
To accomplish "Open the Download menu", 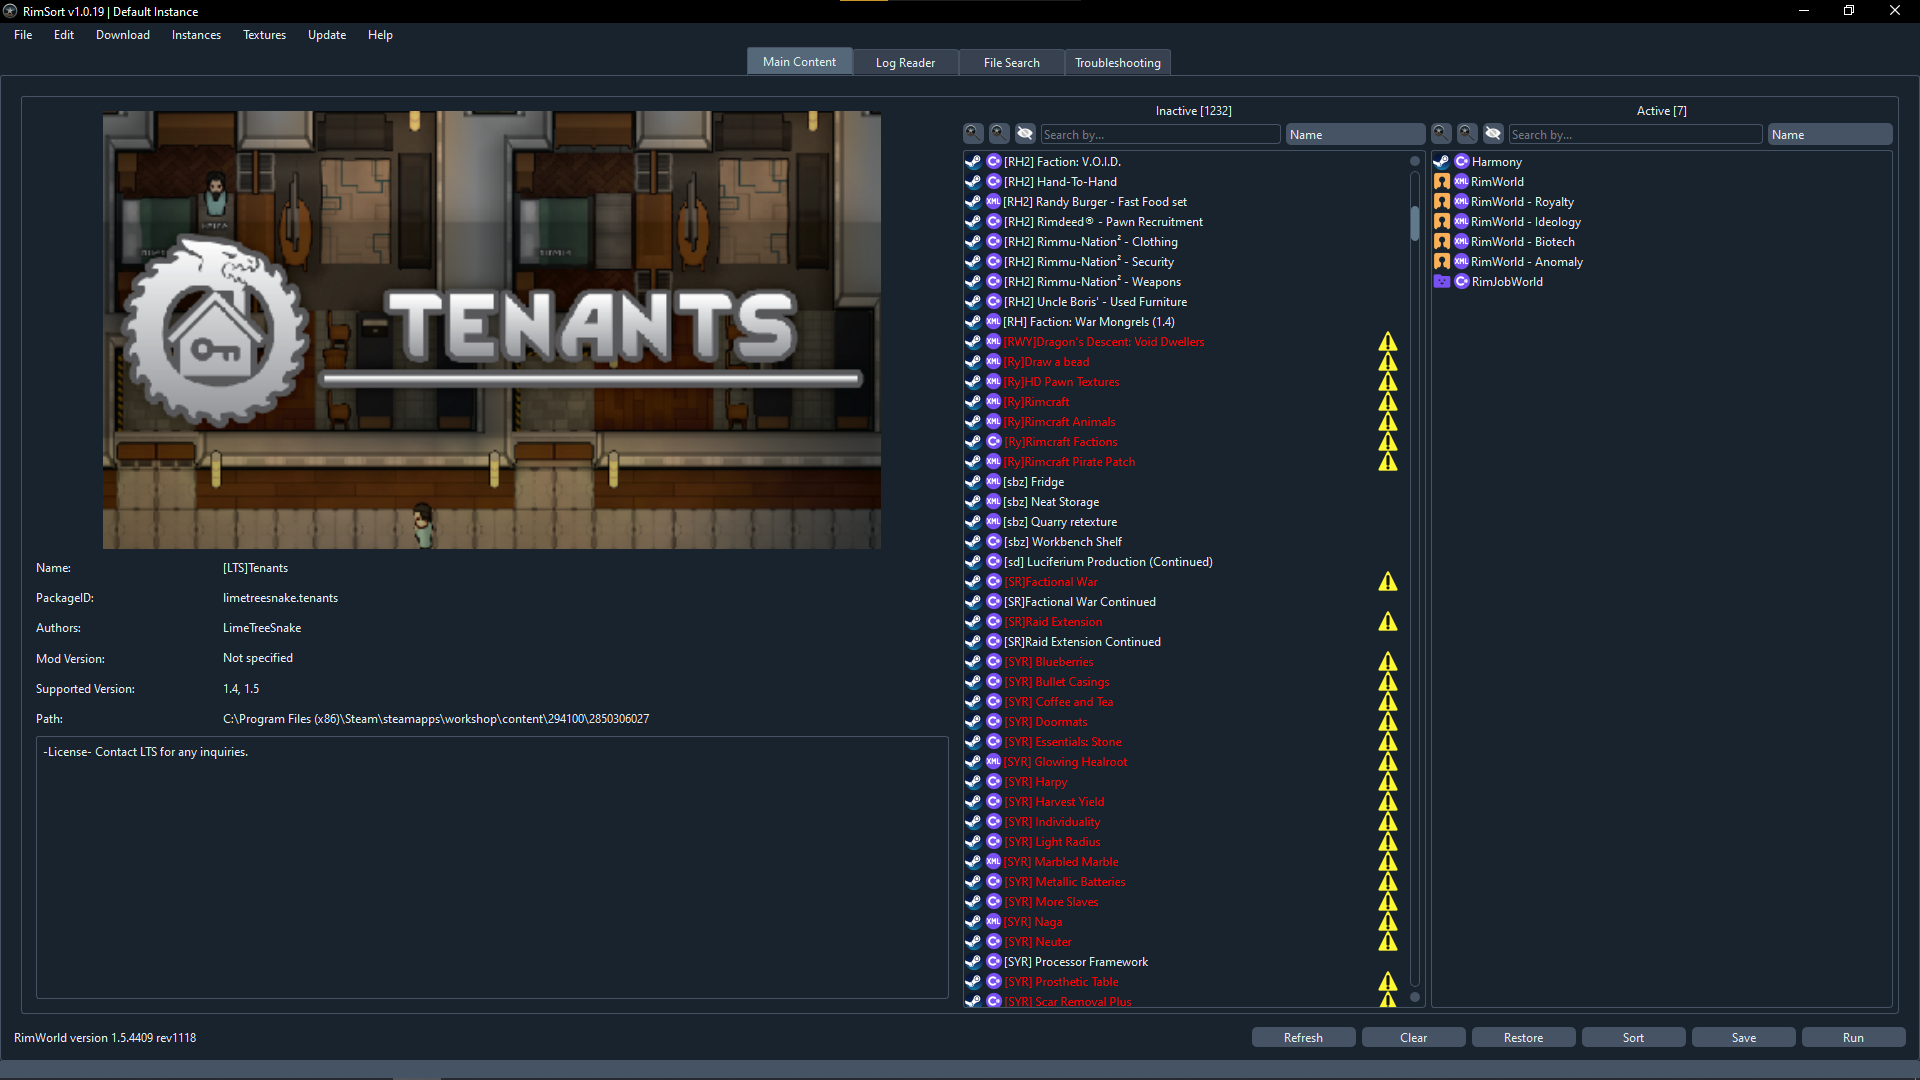I will 123,34.
